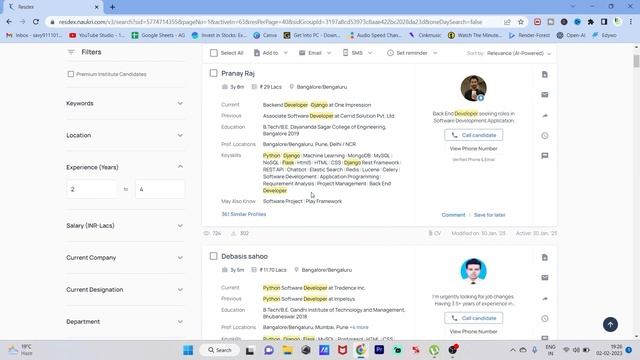Open resume document icon for Debasis sahoo
This screenshot has width=640, height=360.
[544, 257]
